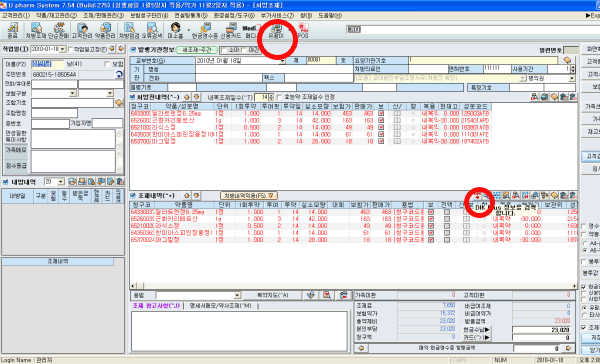The image size is (600, 364).
Task: Click the 현금영수증 toolbar icon
Action: 205,30
